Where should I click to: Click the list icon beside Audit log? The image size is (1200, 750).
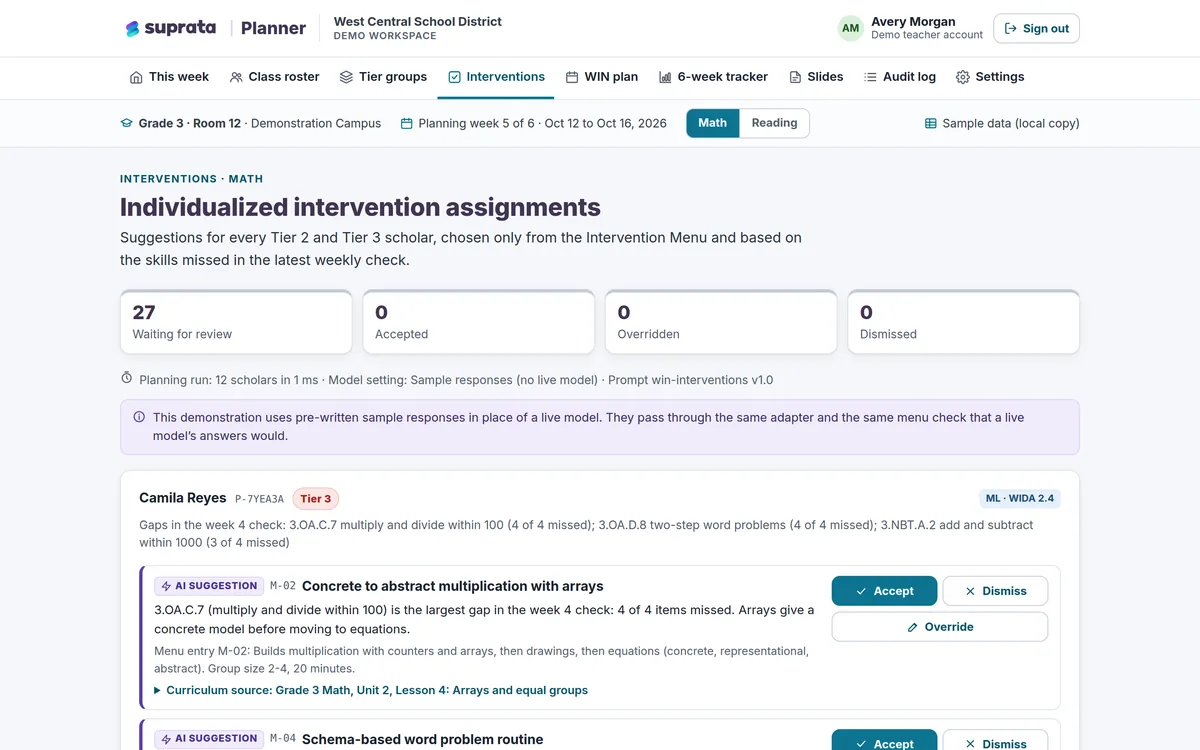pyautogui.click(x=870, y=77)
